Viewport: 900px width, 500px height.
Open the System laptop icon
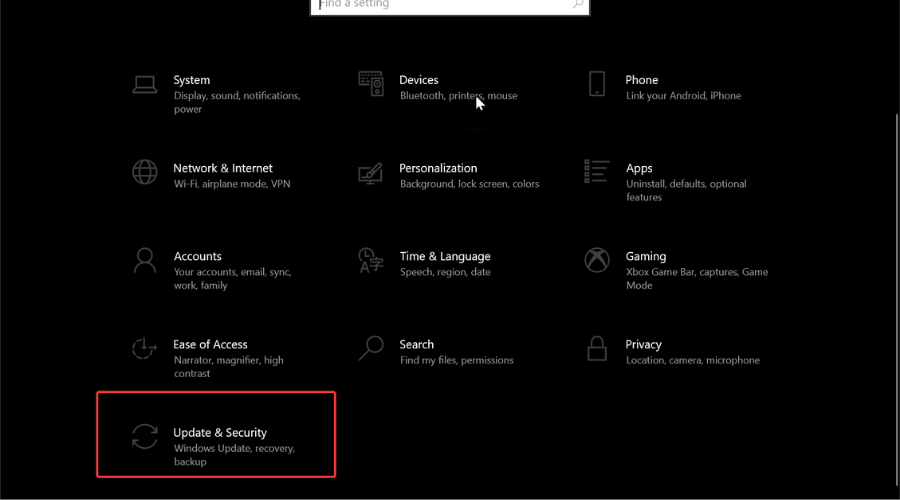click(x=145, y=84)
